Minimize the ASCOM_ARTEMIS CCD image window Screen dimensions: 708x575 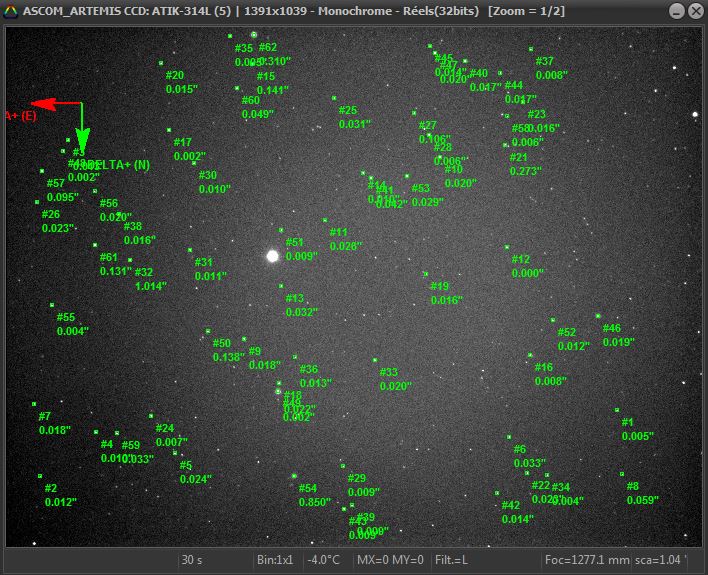pos(674,10)
